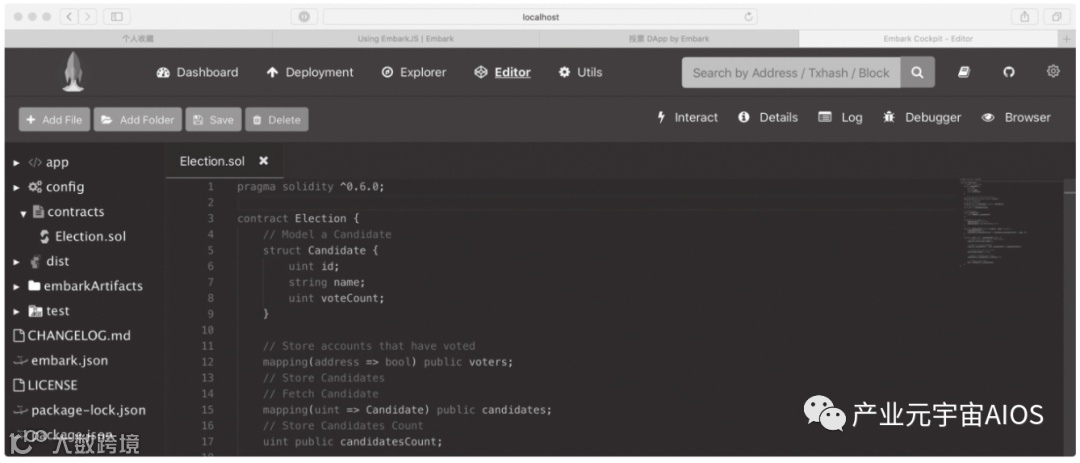Open the Dashboard page
1080x463 pixels.
198,72
